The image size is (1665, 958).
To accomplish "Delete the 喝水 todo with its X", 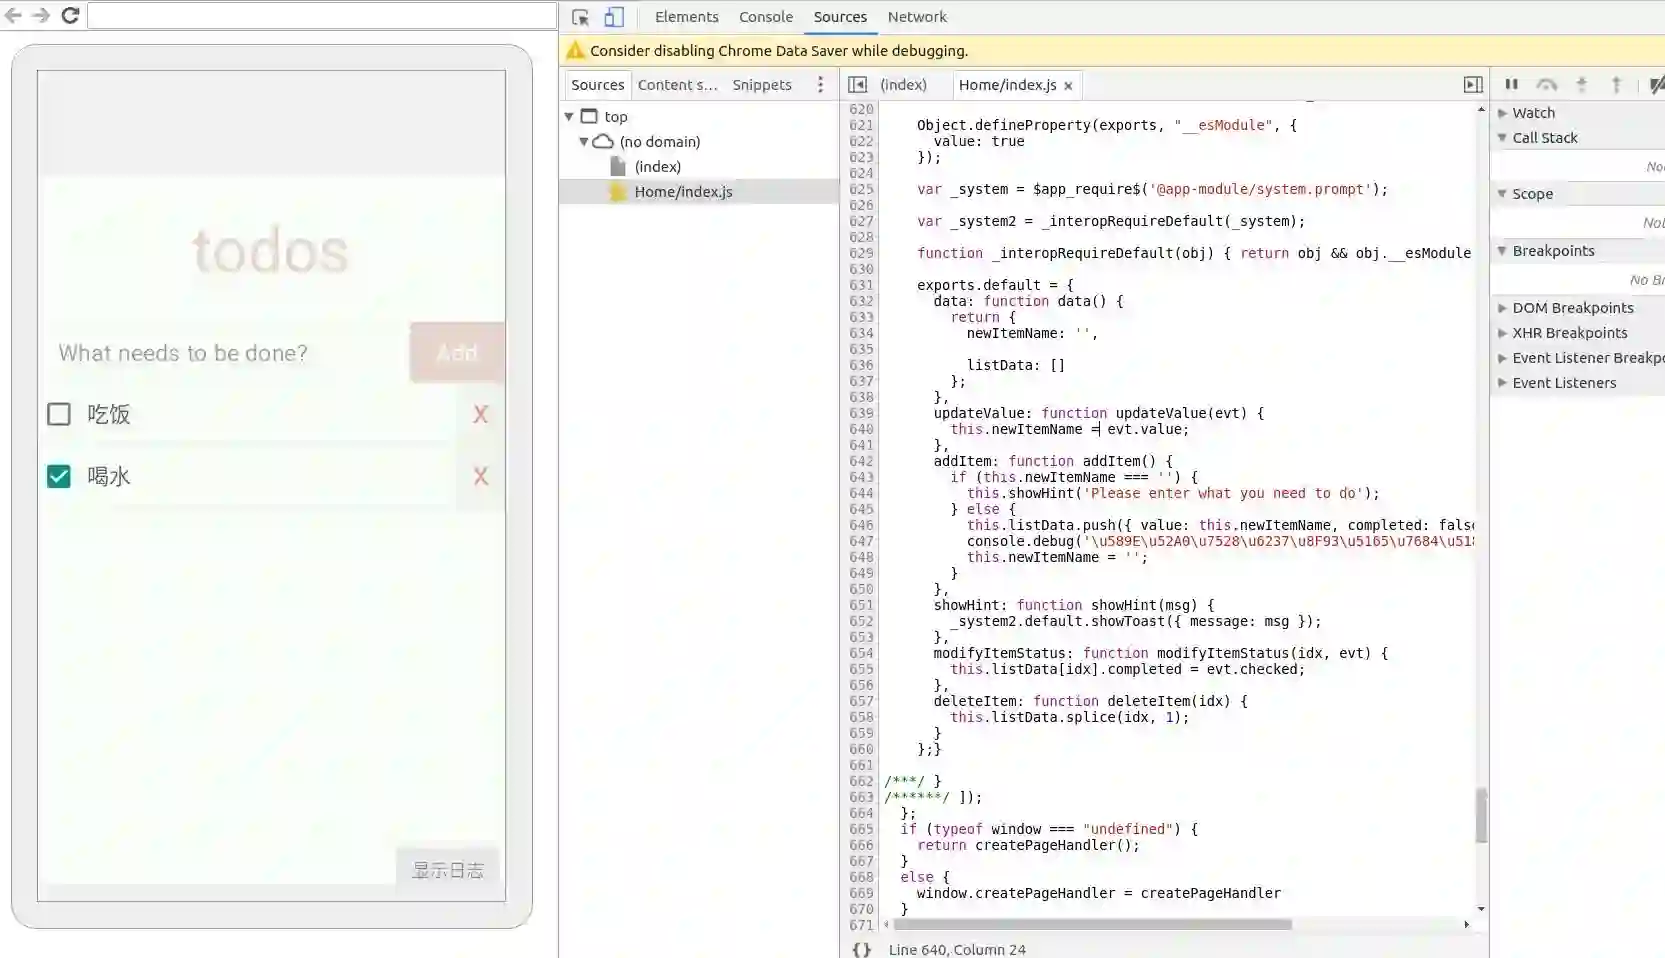I will click(481, 476).
